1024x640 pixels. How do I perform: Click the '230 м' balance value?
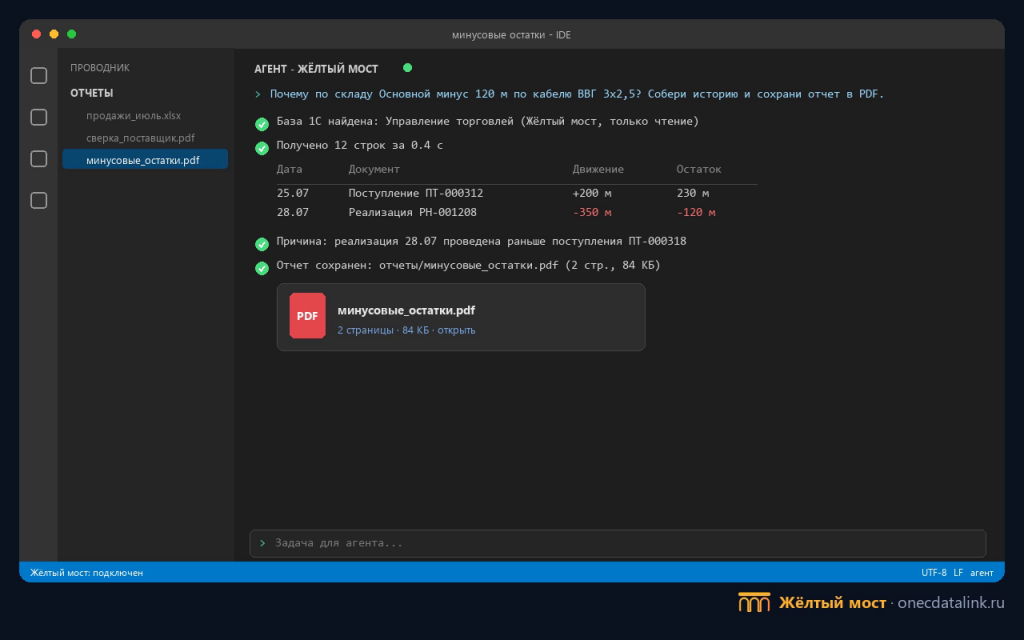click(692, 193)
